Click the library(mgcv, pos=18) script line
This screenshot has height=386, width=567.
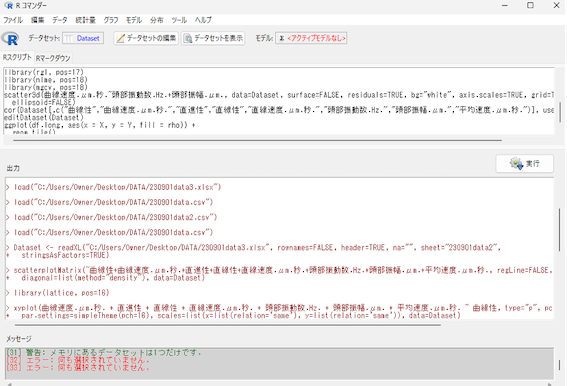46,88
